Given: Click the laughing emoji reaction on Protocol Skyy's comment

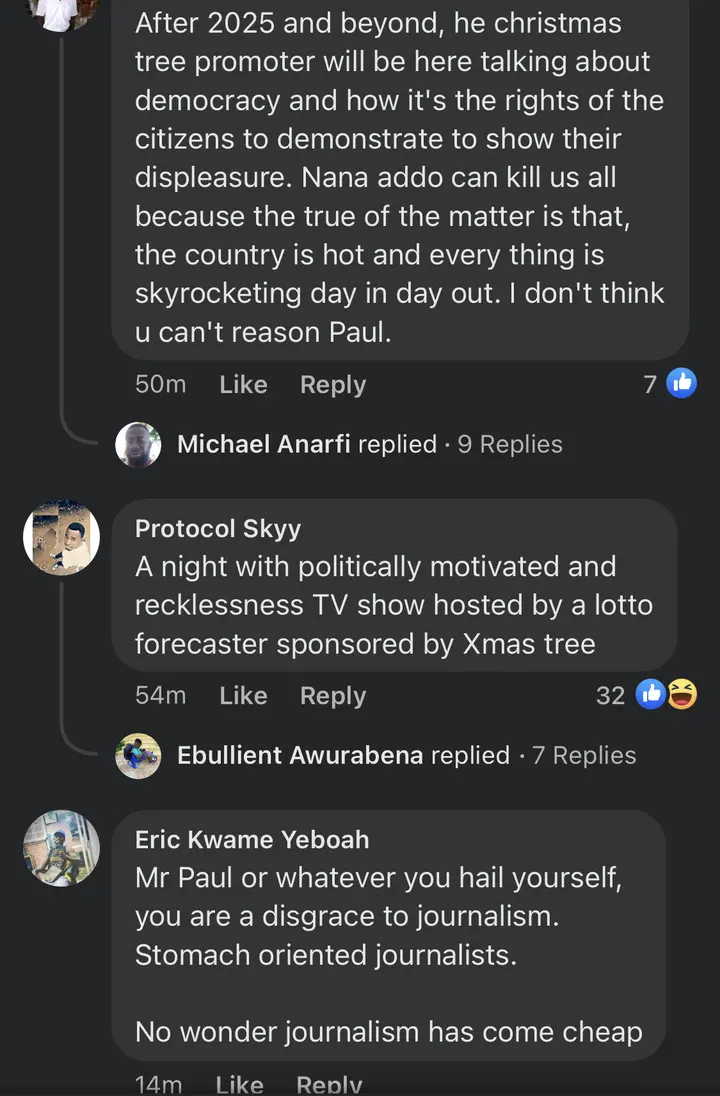Looking at the screenshot, I should coord(682,695).
